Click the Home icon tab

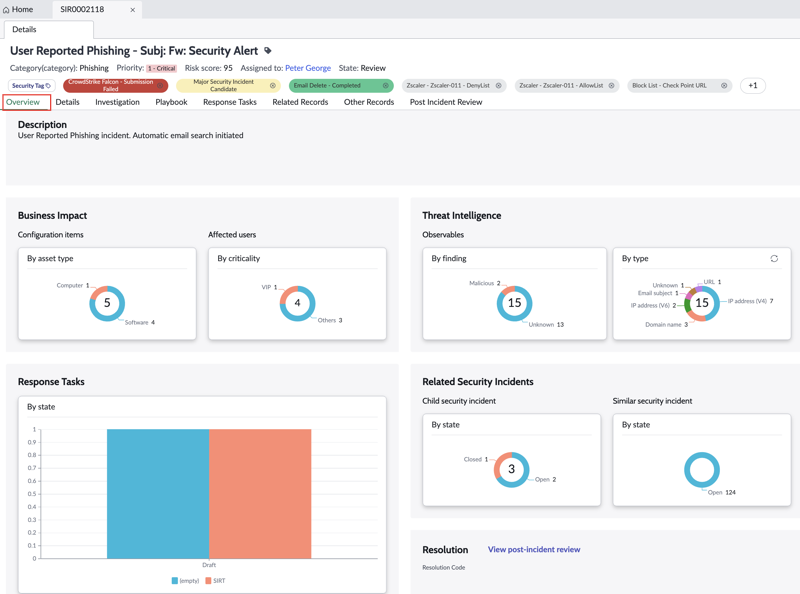point(18,9)
